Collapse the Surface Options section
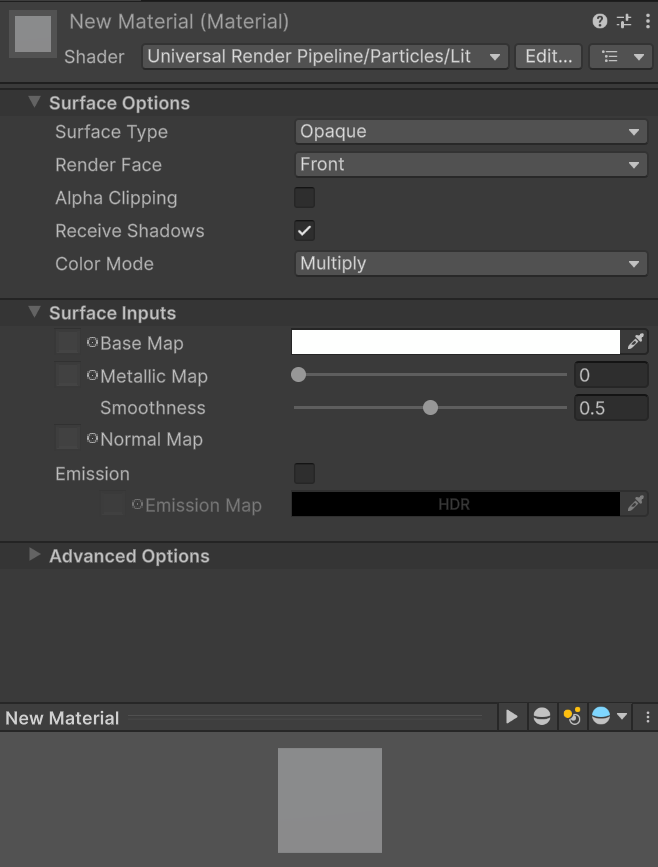Viewport: 658px width, 867px height. click(x=34, y=102)
